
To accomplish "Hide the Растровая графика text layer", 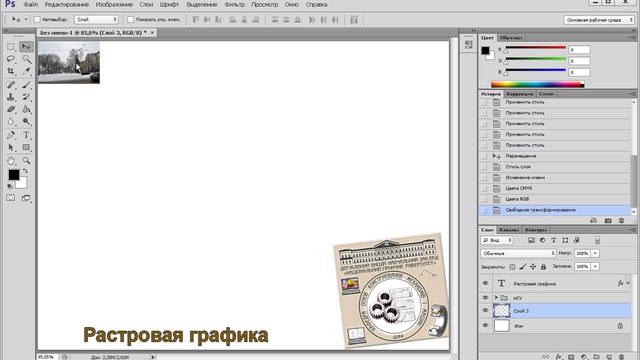I will pos(485,283).
